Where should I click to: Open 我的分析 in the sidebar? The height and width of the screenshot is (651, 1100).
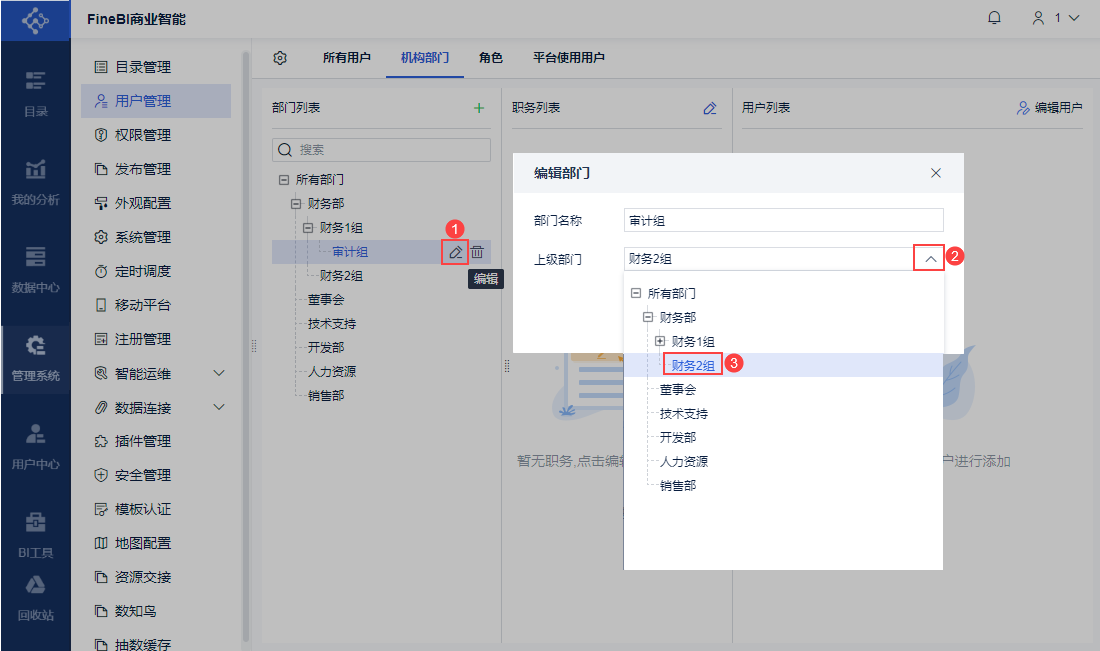[35, 182]
